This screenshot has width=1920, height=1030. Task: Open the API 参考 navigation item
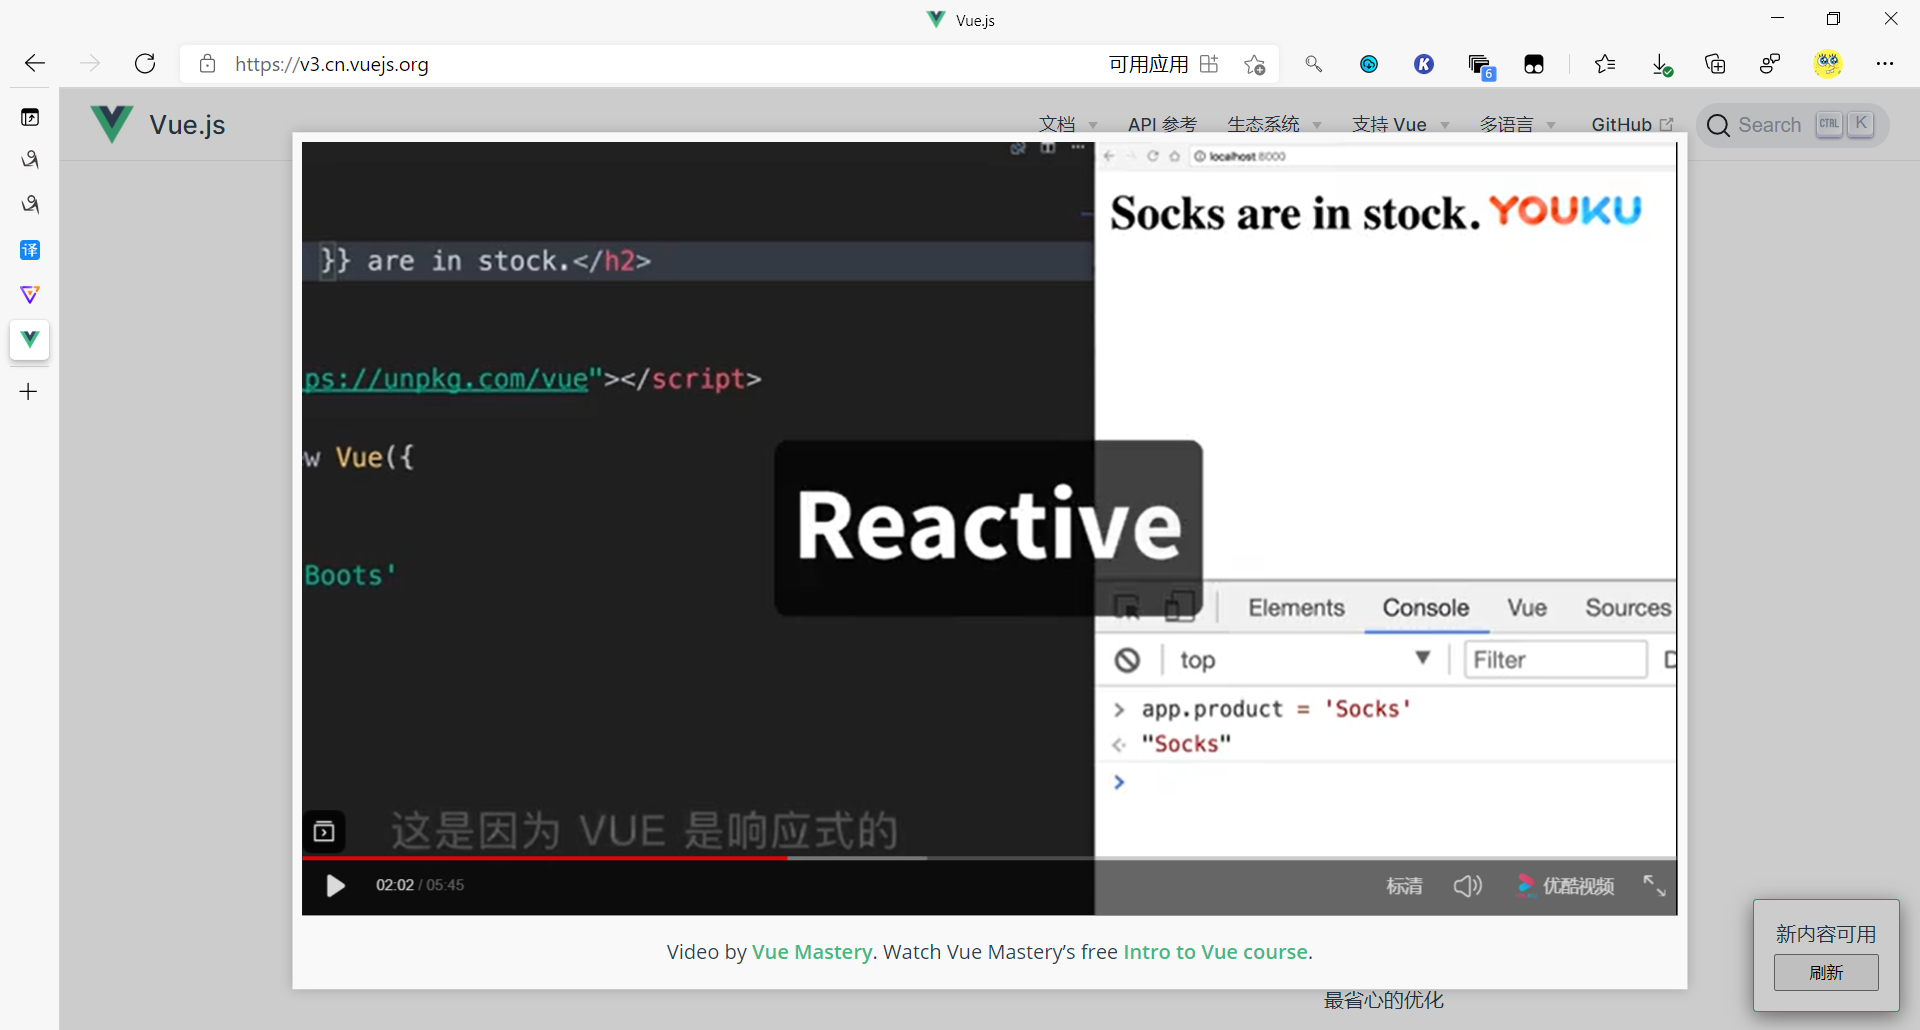click(1162, 125)
